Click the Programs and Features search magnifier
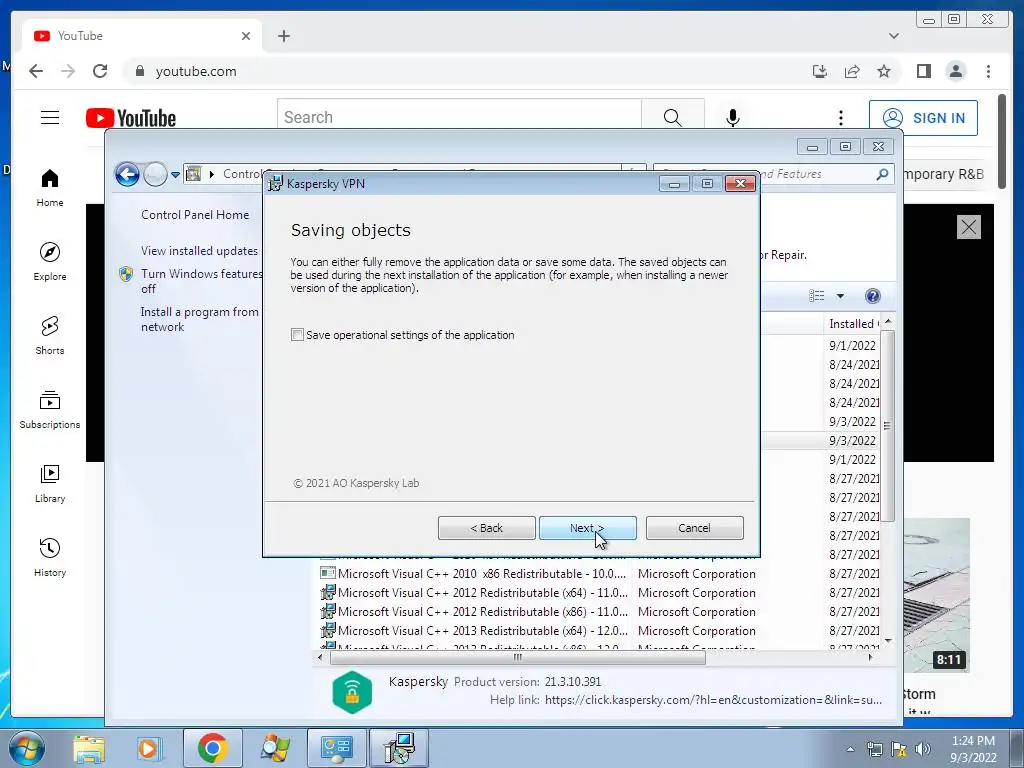This screenshot has width=1024, height=768. point(882,174)
